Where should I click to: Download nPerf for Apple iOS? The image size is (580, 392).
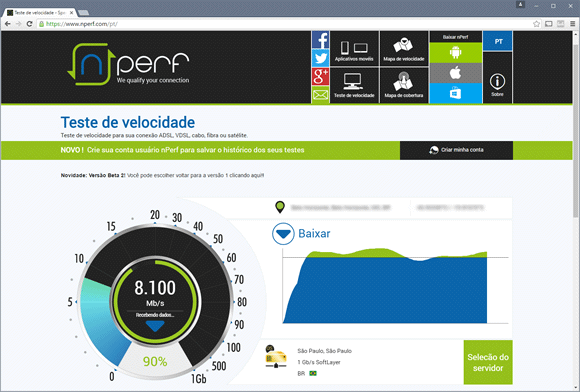point(455,73)
